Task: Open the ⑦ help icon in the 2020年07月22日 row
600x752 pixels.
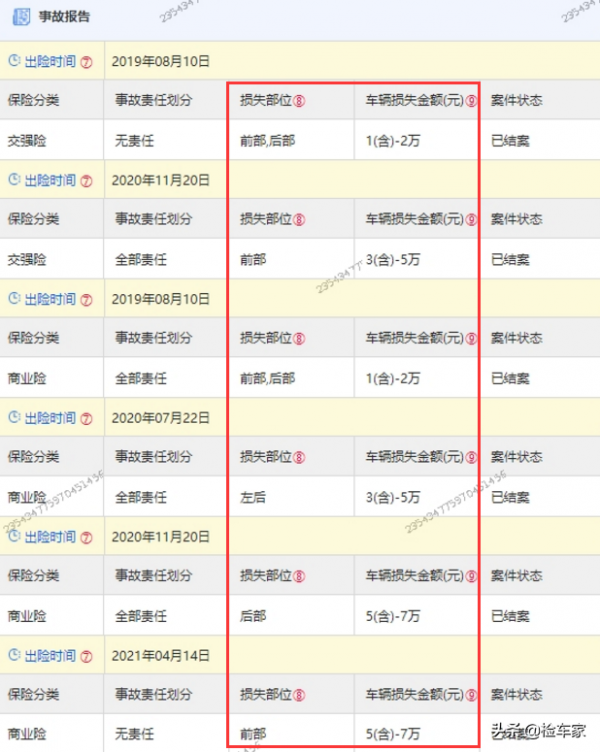Action: coord(86,419)
